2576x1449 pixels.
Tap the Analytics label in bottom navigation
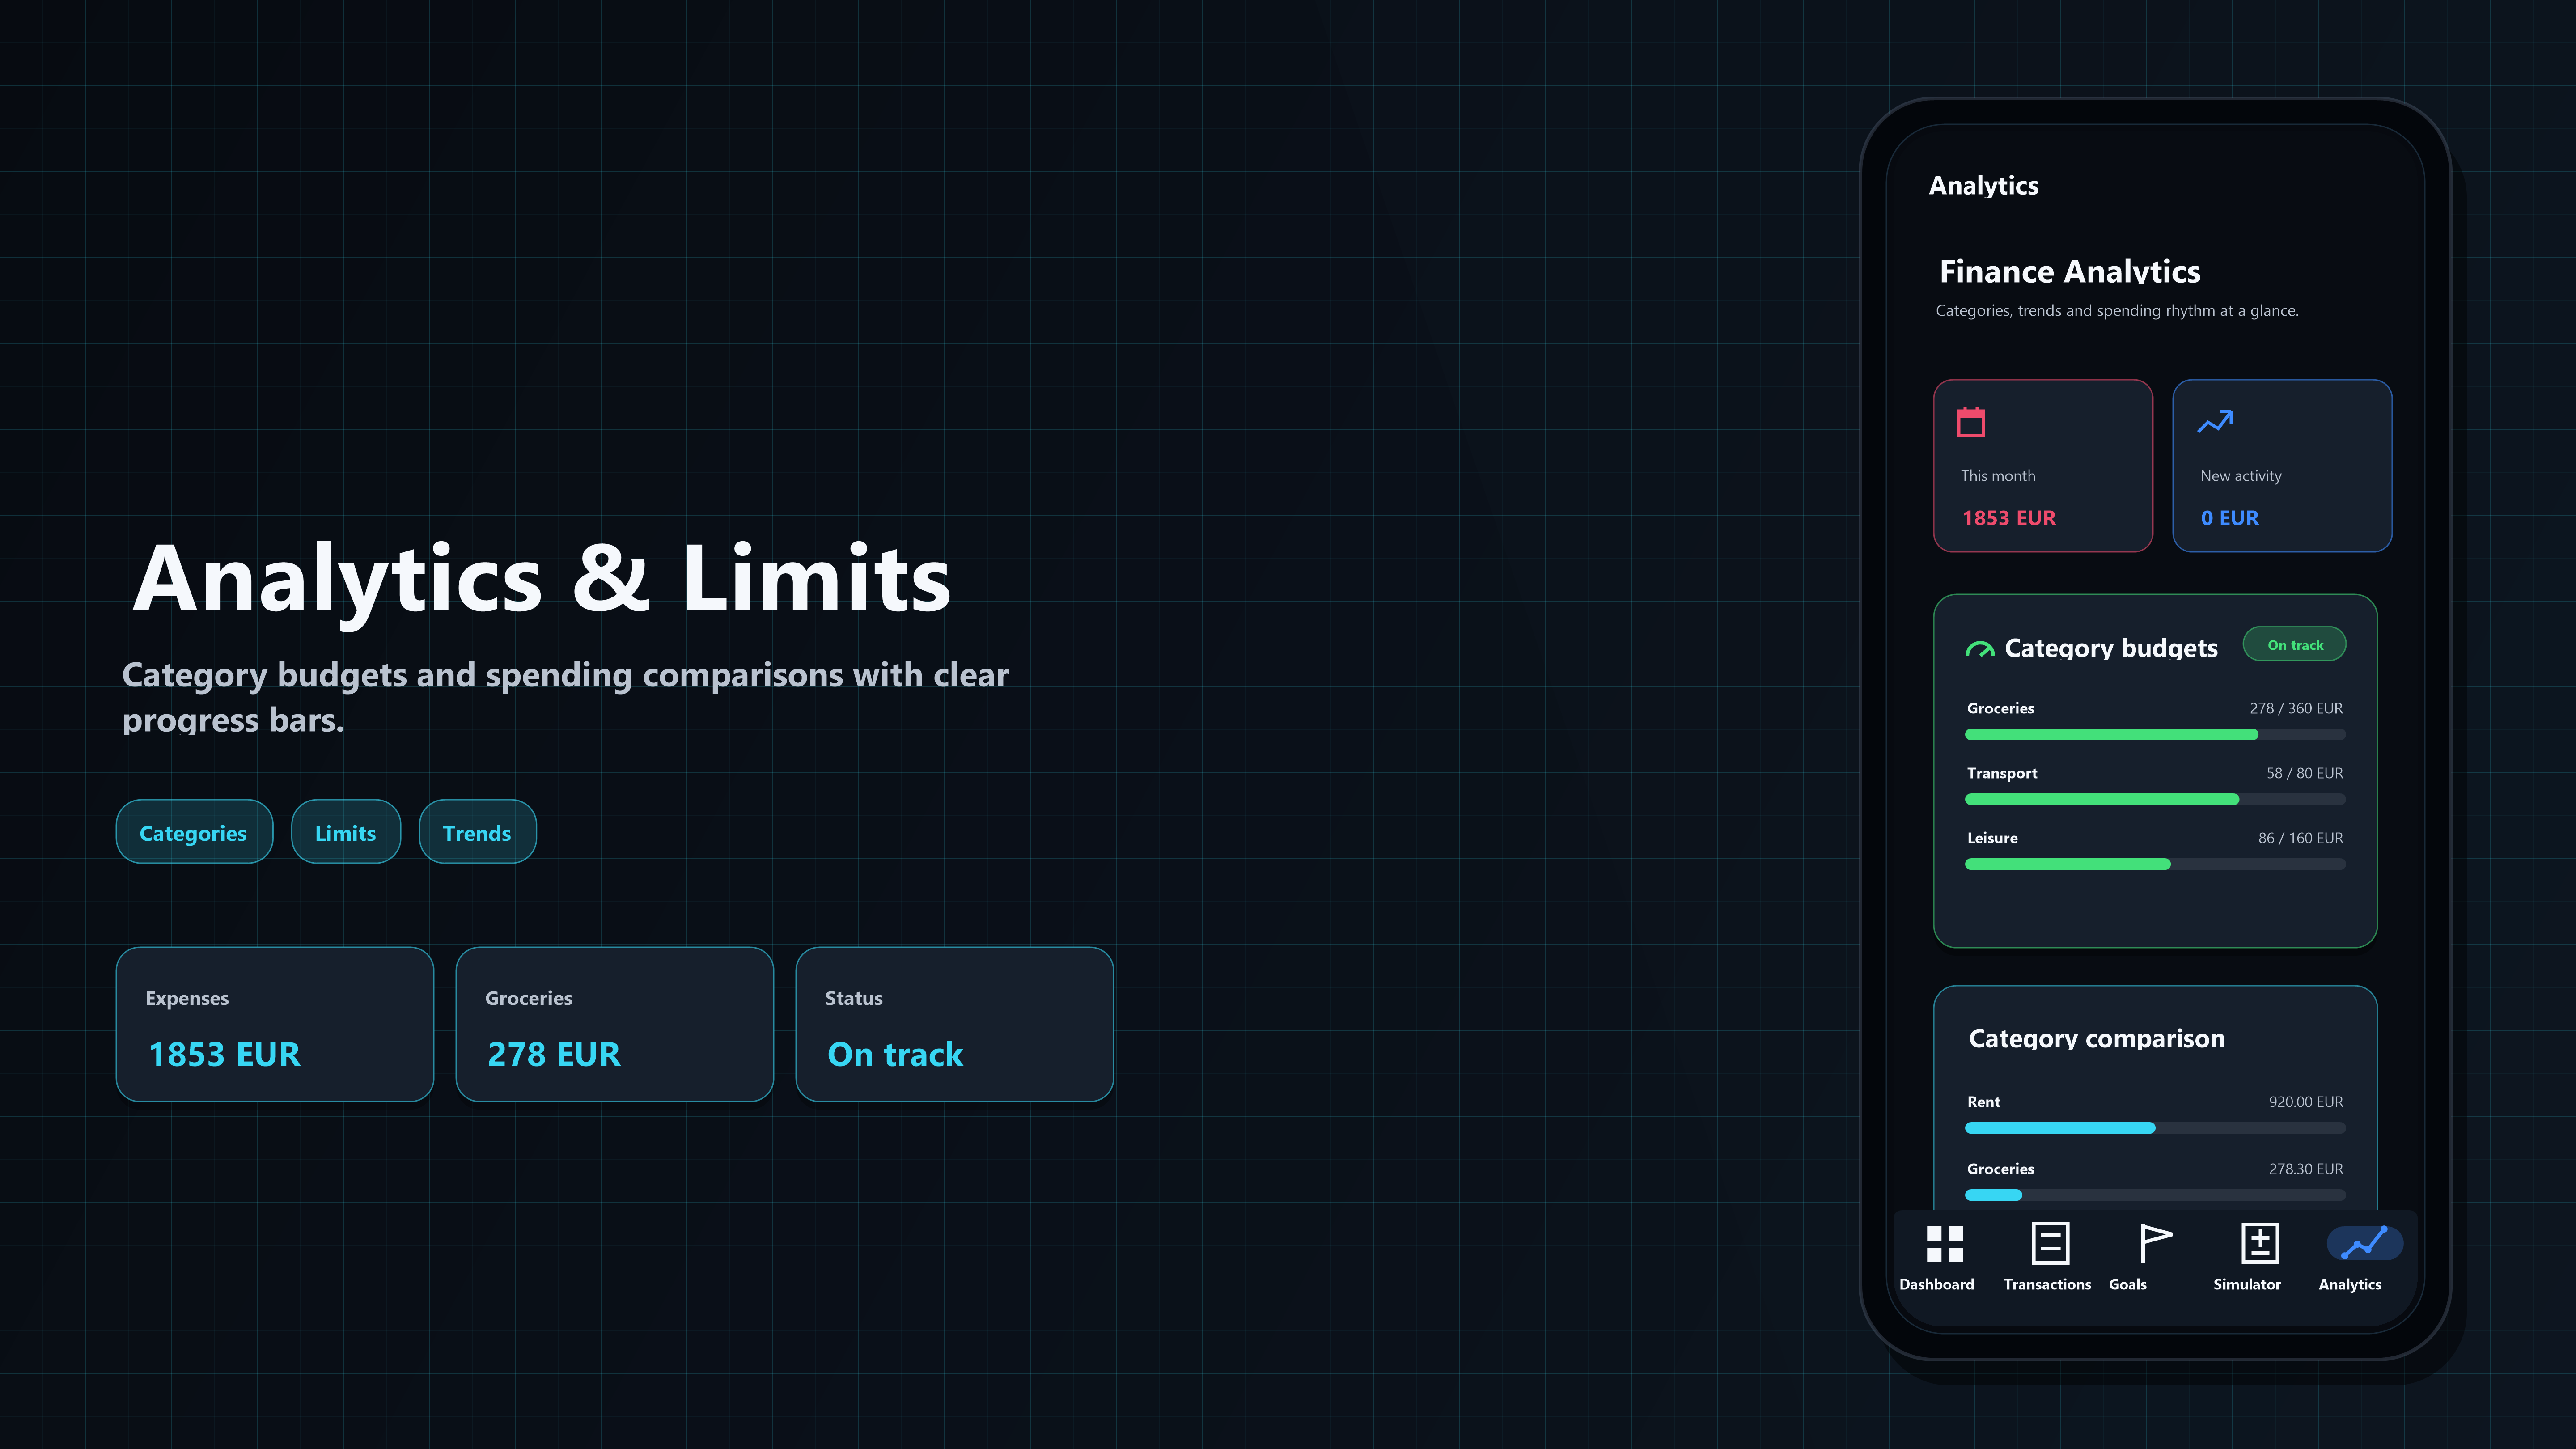(x=2350, y=1285)
